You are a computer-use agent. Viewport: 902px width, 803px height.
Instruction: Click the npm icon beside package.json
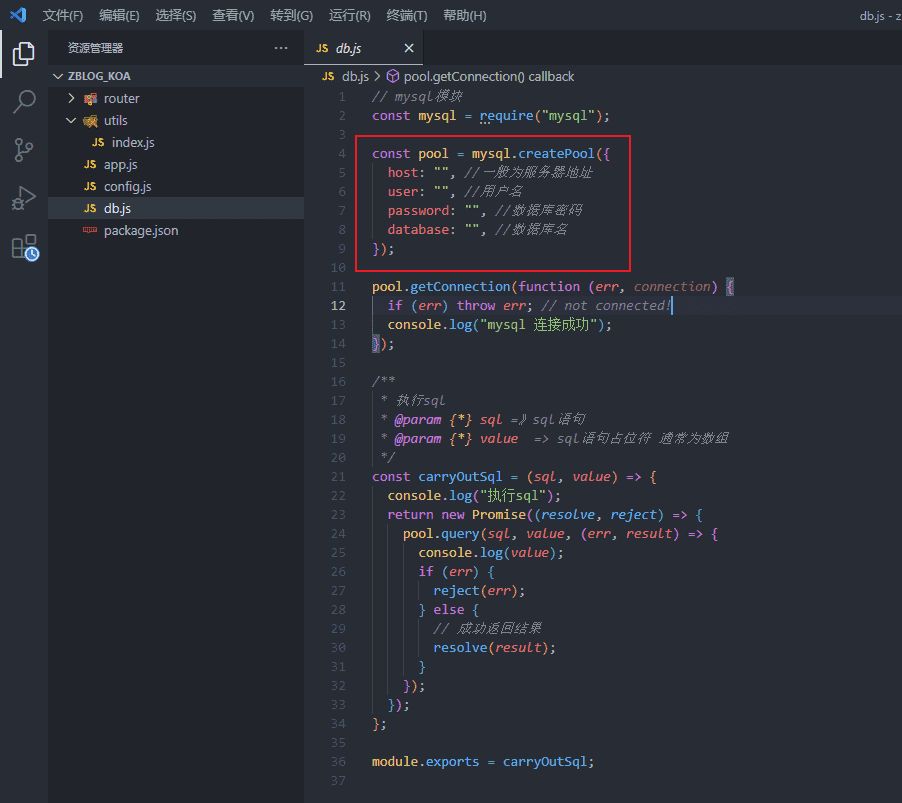[x=90, y=230]
